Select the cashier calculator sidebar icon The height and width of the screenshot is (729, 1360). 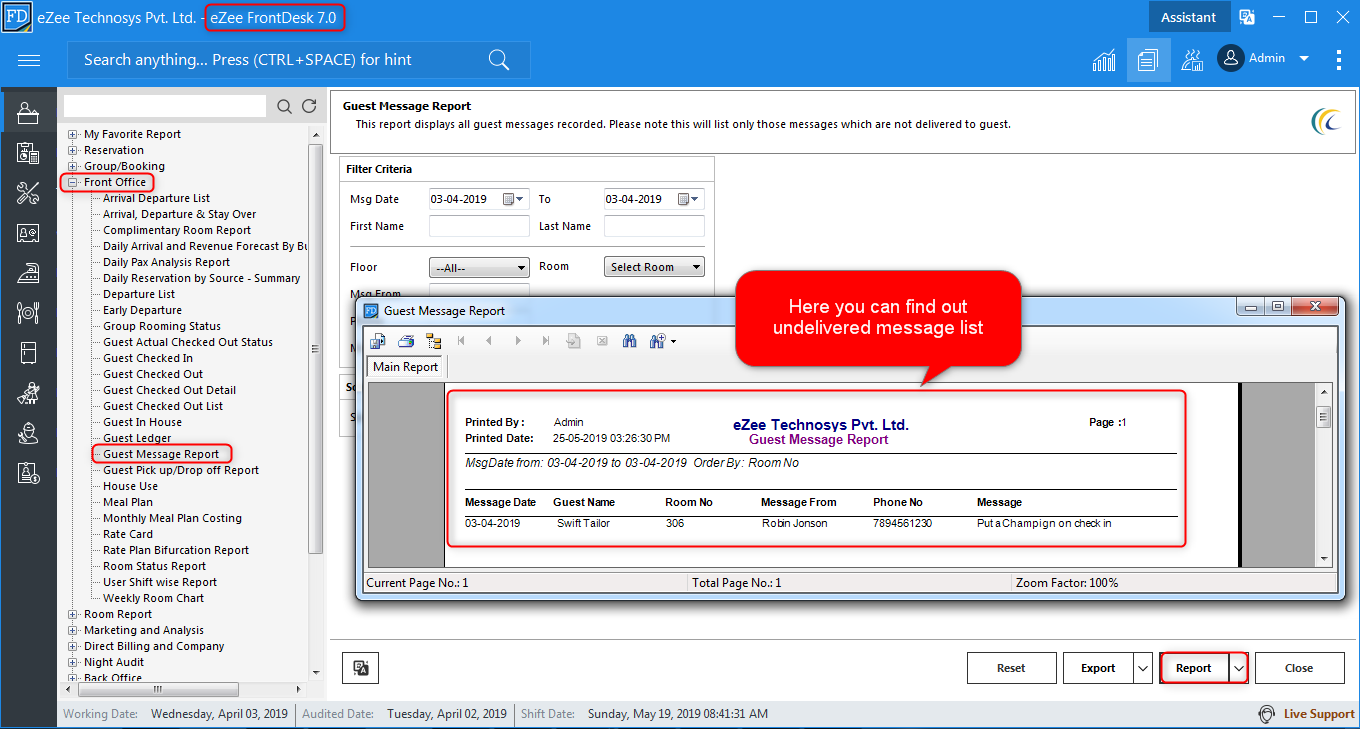tap(28, 153)
